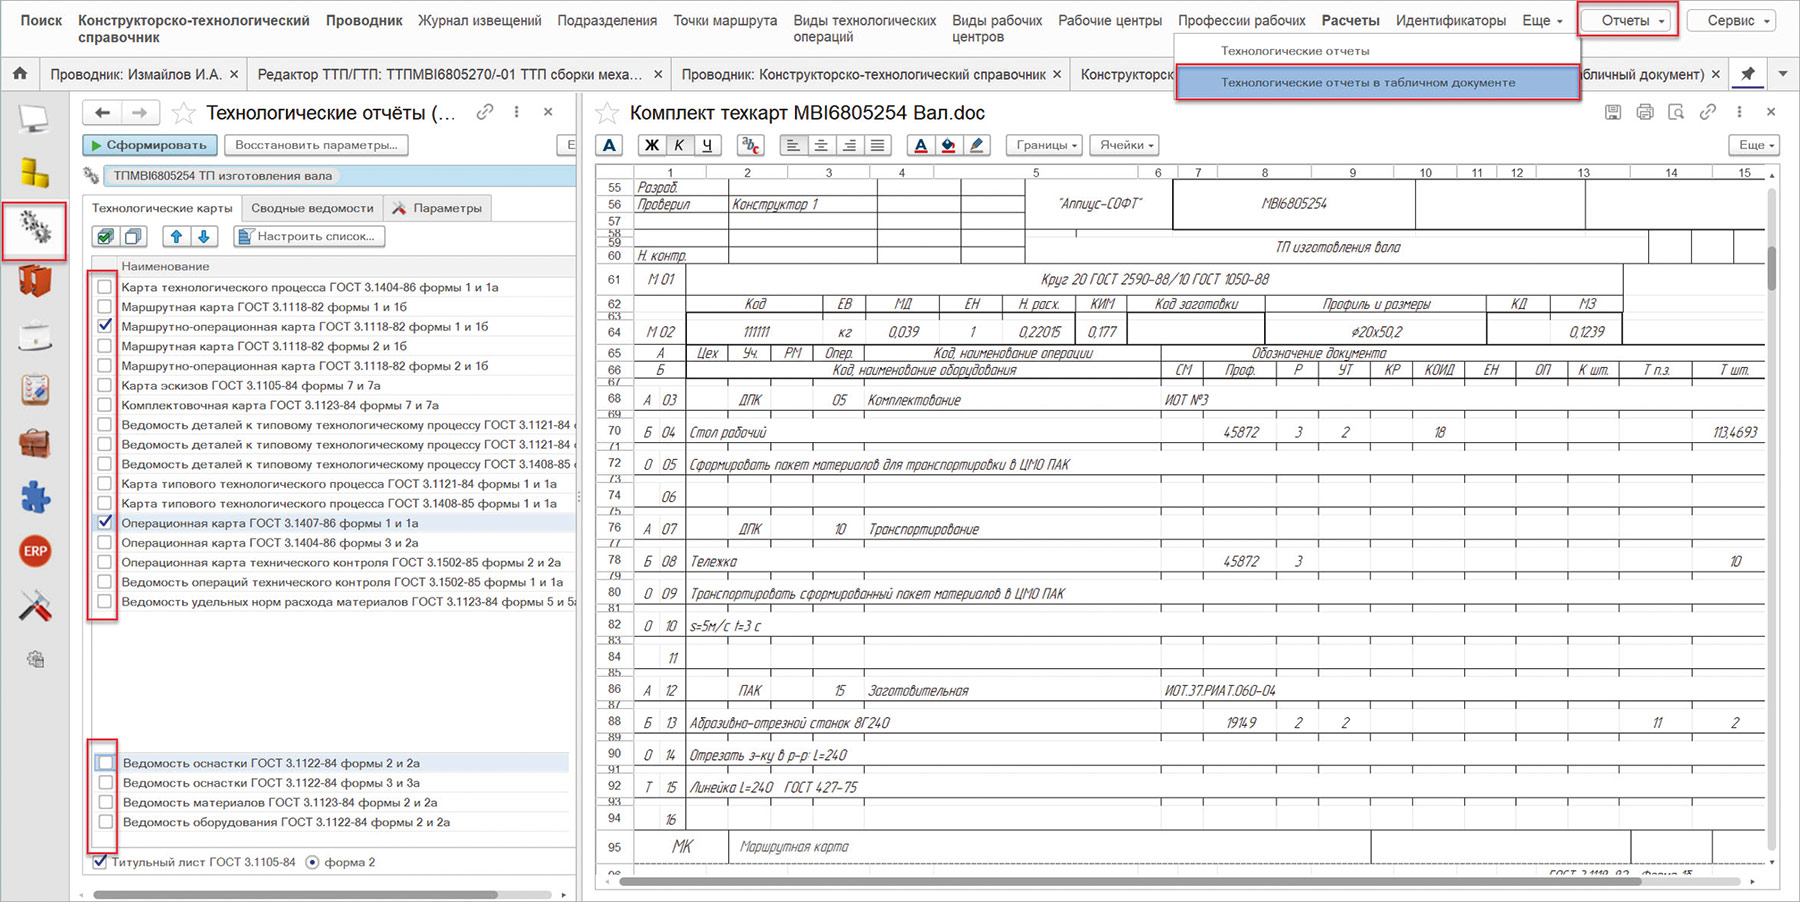This screenshot has width=1800, height=902.
Task: Check all items in the cards list
Action: (x=105, y=236)
